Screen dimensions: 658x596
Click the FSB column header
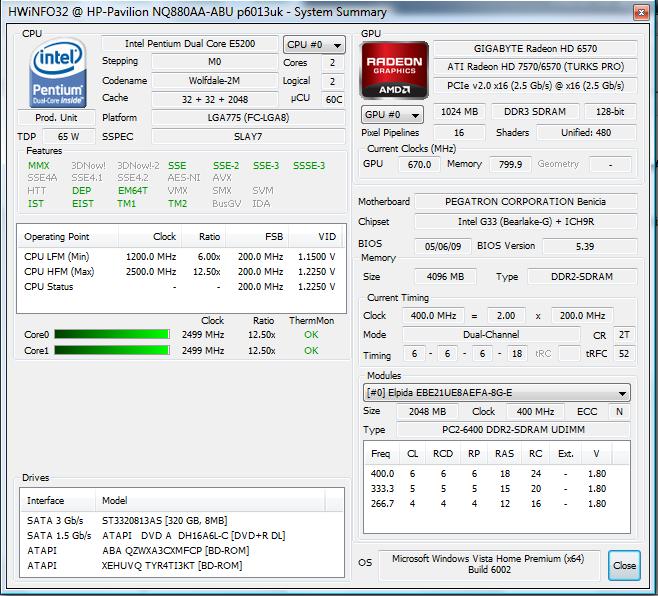click(x=257, y=237)
